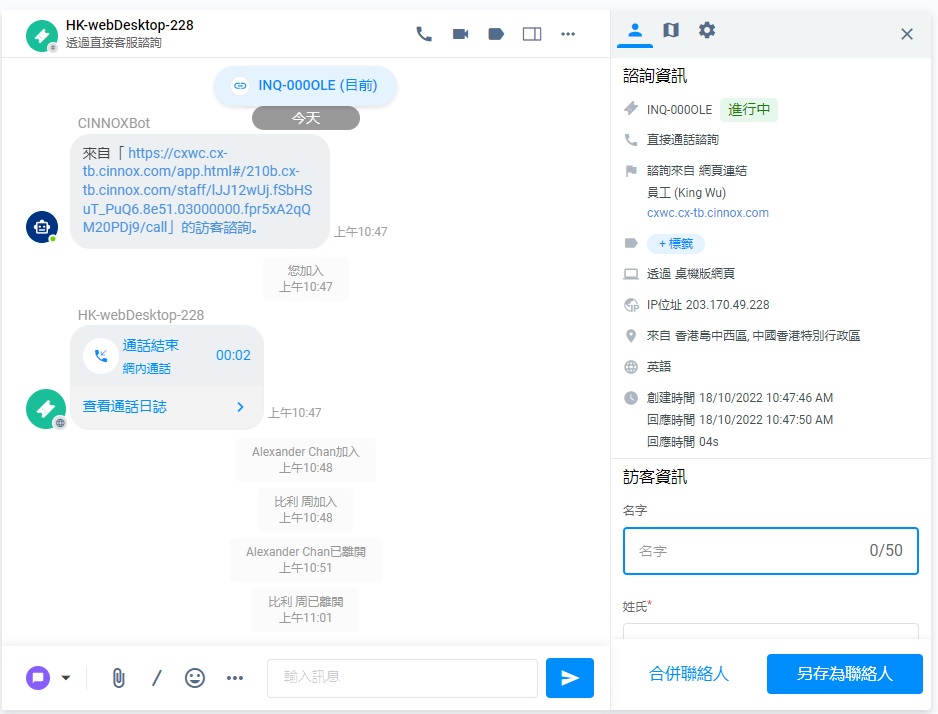This screenshot has width=938, height=714.
Task: Click 合併聯絡人 merge contact
Action: [x=689, y=674]
